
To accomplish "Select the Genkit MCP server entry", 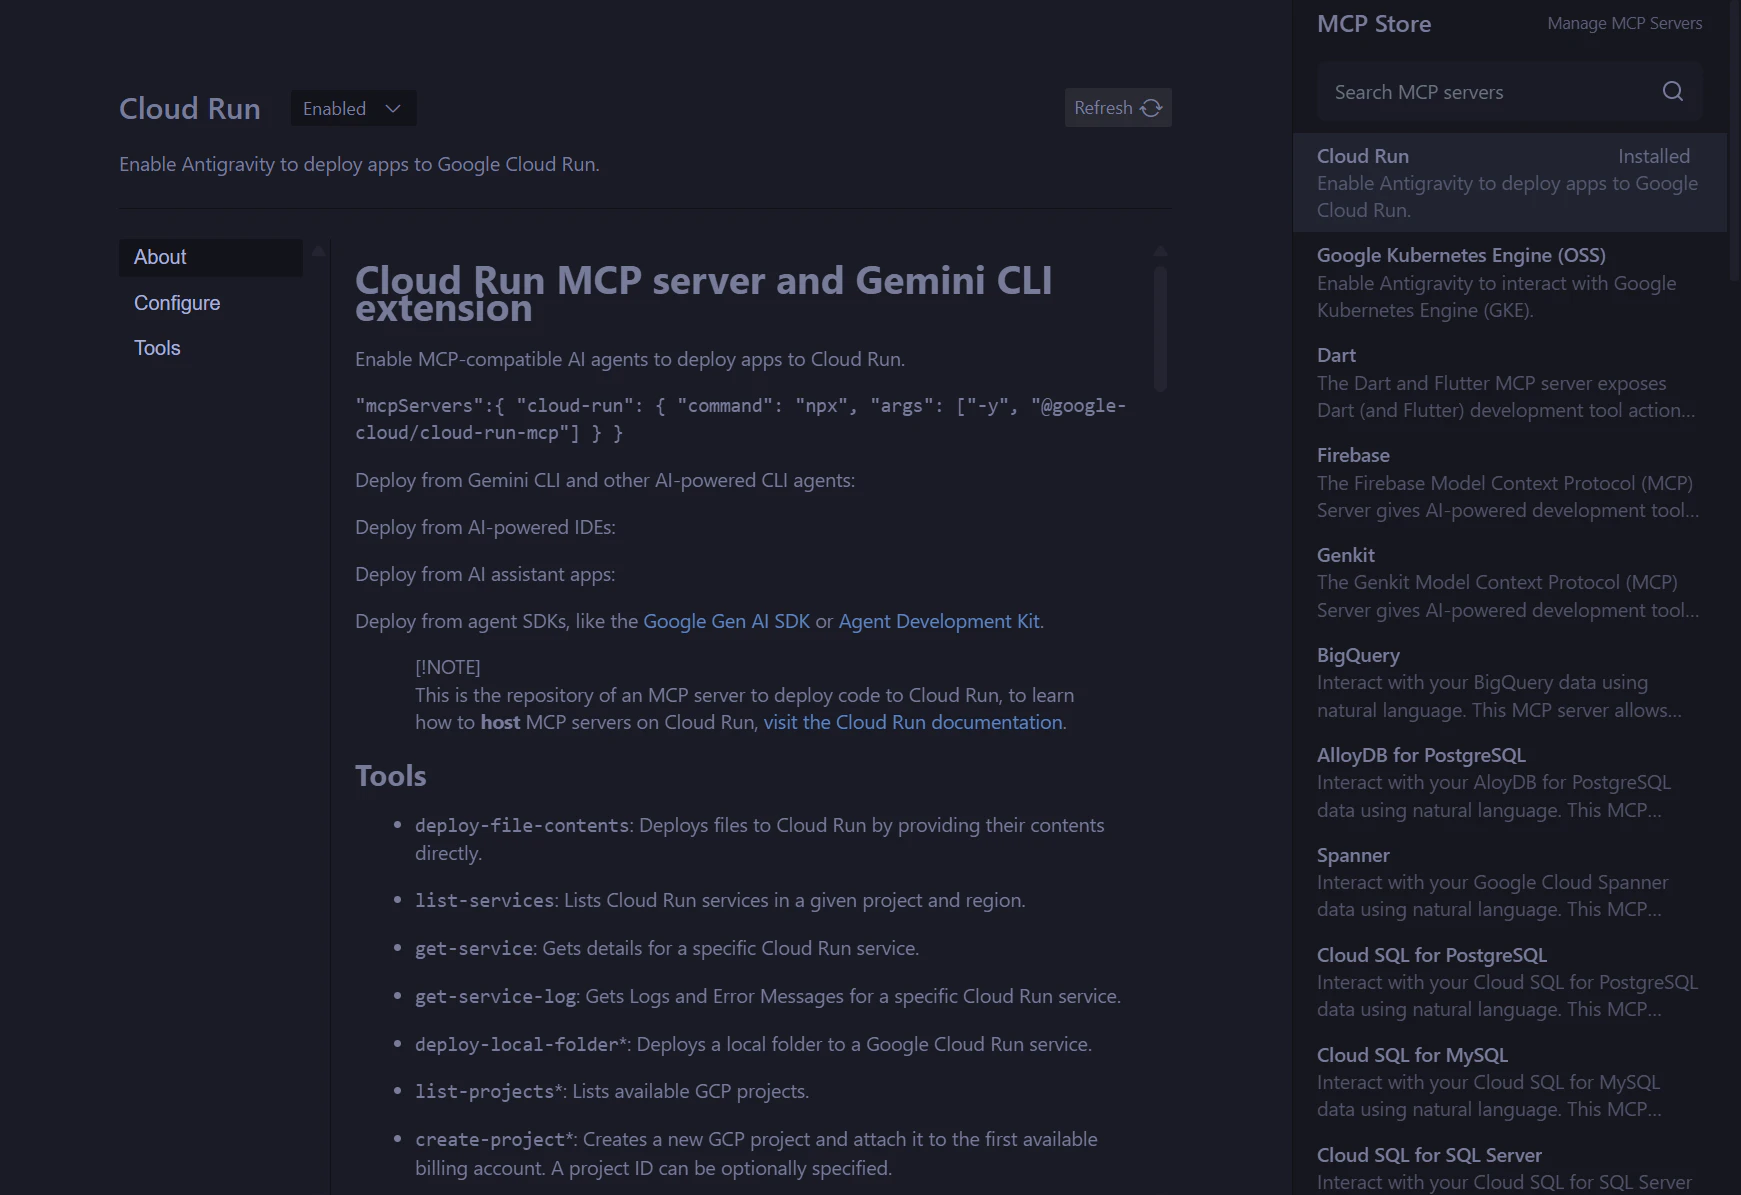I will [x=1509, y=583].
